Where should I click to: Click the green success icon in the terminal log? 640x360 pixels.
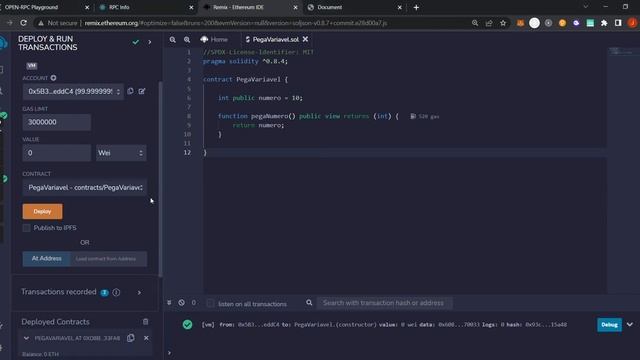click(187, 324)
